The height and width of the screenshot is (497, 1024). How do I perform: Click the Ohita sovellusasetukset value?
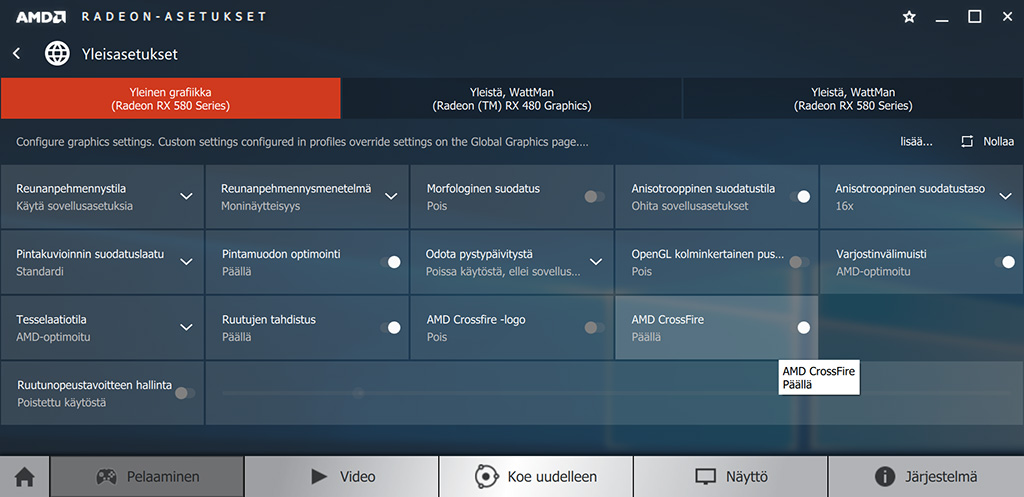(690, 206)
